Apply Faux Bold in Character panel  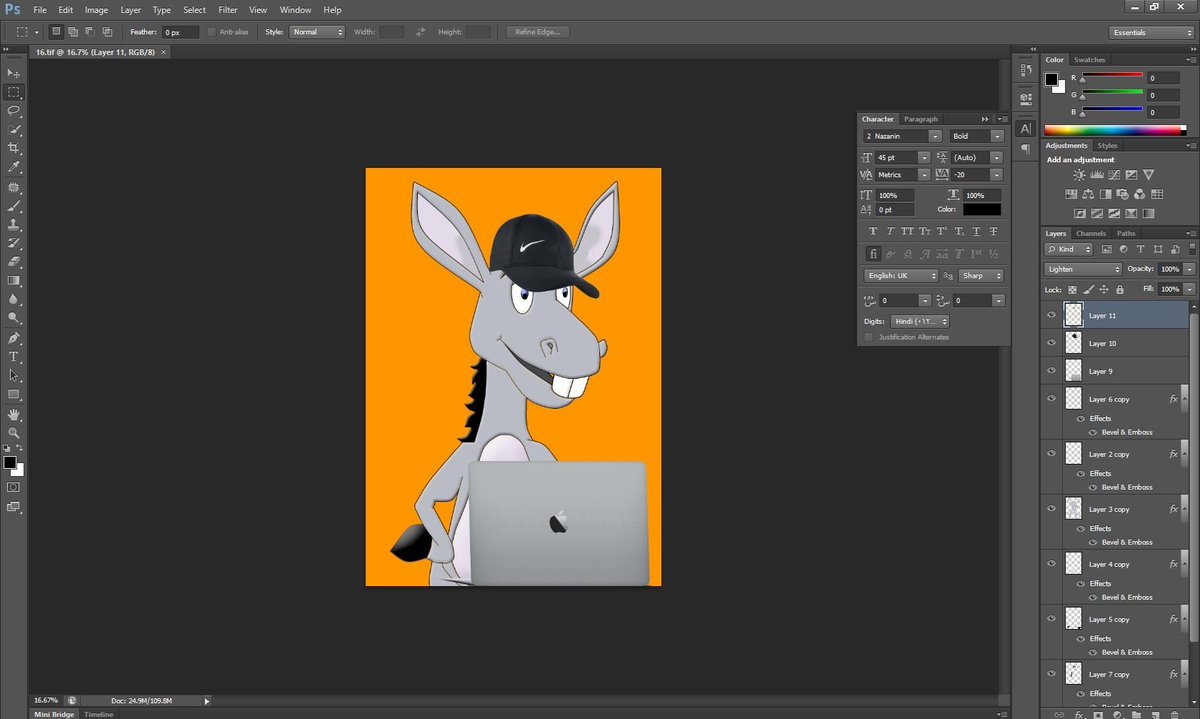pos(874,229)
